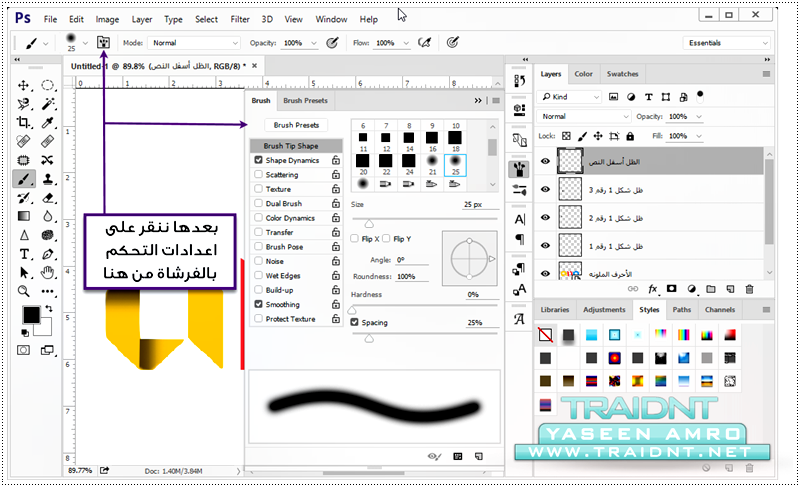
Task: Enable Texture checkbox
Action: click(259, 189)
